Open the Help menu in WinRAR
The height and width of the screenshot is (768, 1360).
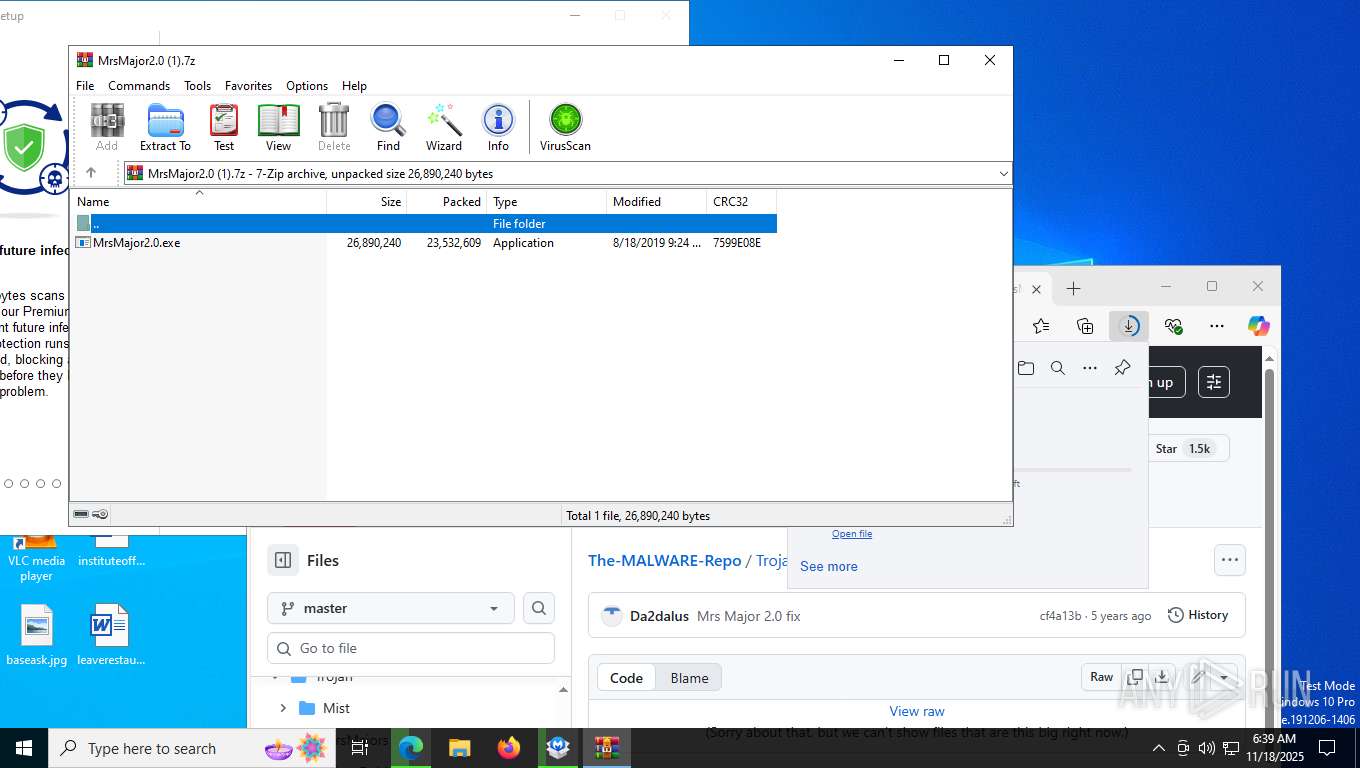[x=354, y=86]
